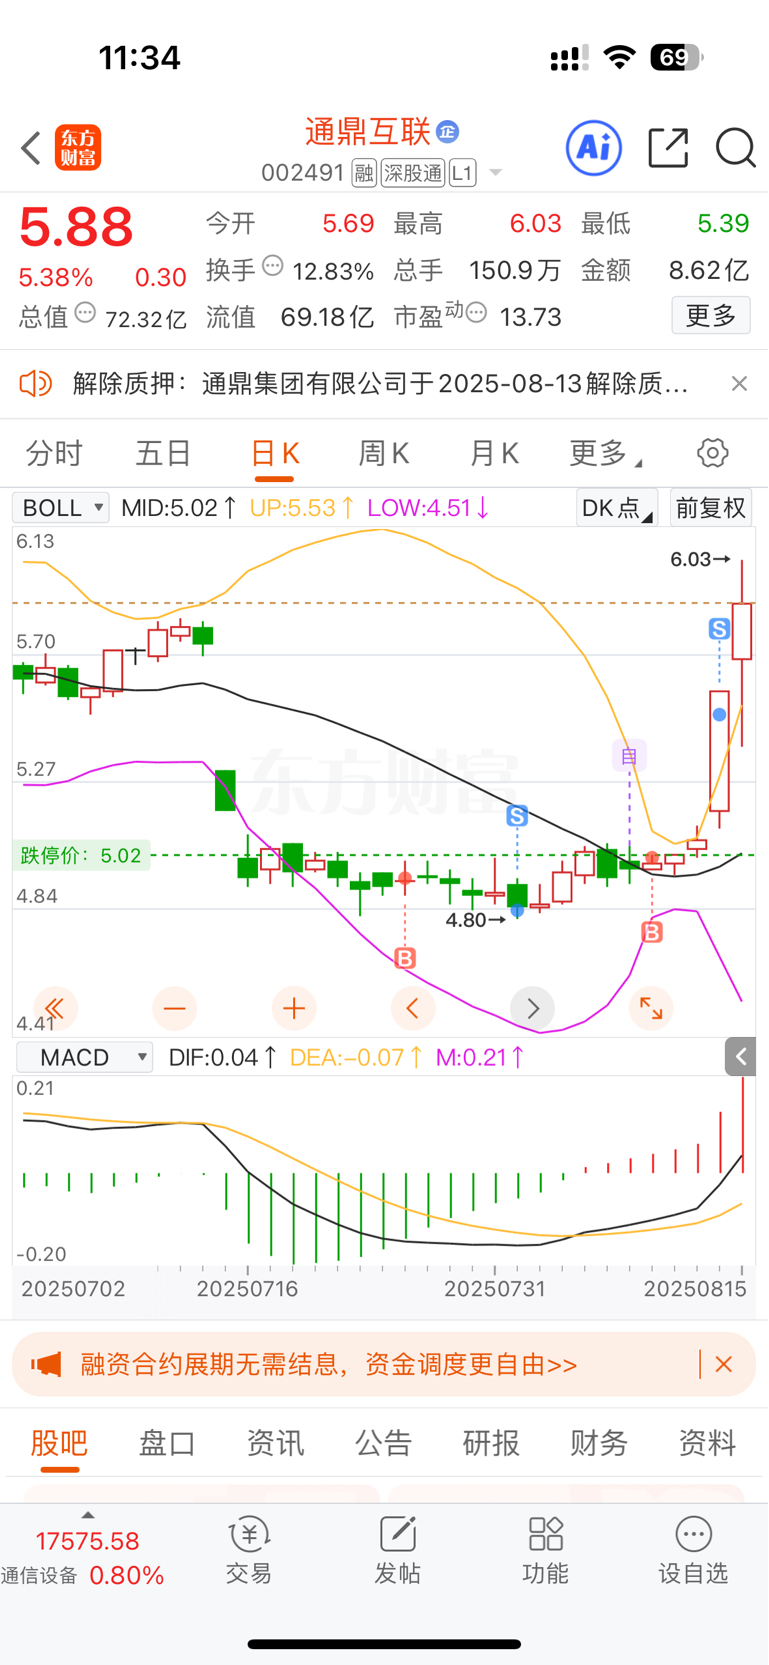Viewport: 769px width, 1665px height.
Task: Tap the 深股通 tag
Action: coord(412,174)
